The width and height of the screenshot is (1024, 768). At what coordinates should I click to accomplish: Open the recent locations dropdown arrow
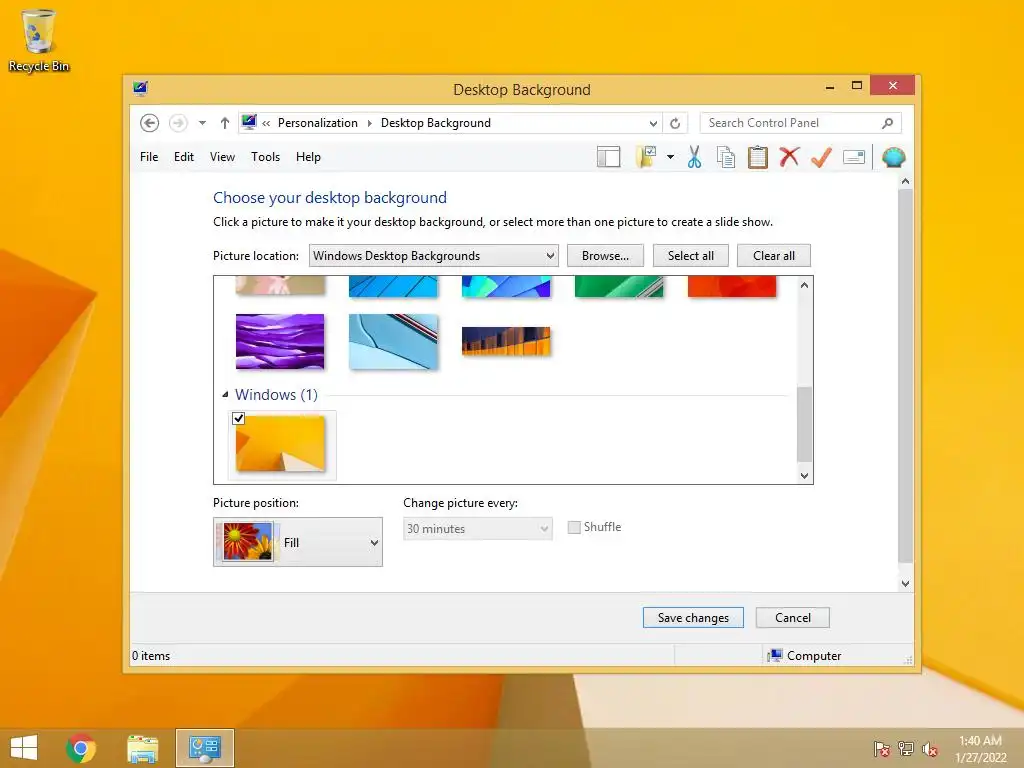point(202,123)
